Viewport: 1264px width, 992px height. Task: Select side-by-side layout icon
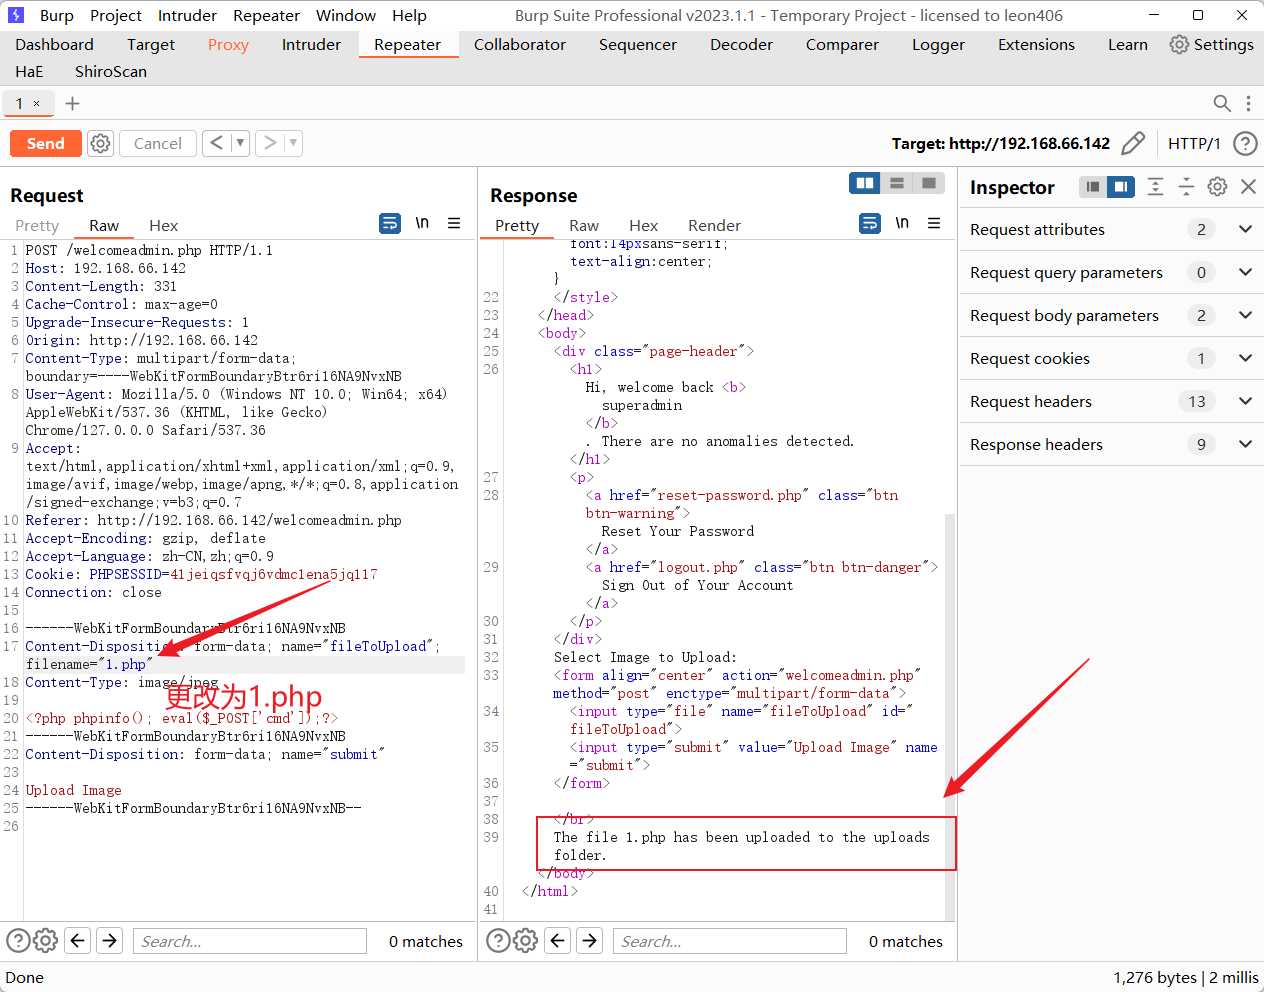click(865, 183)
